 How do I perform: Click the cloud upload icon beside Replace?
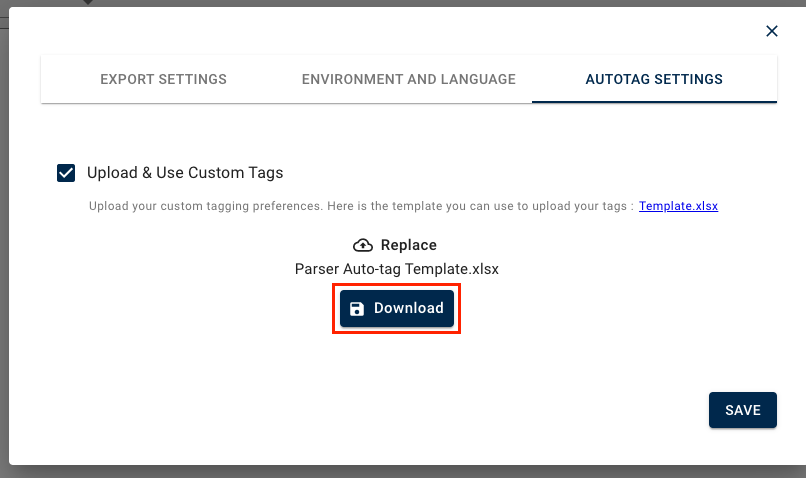point(363,245)
